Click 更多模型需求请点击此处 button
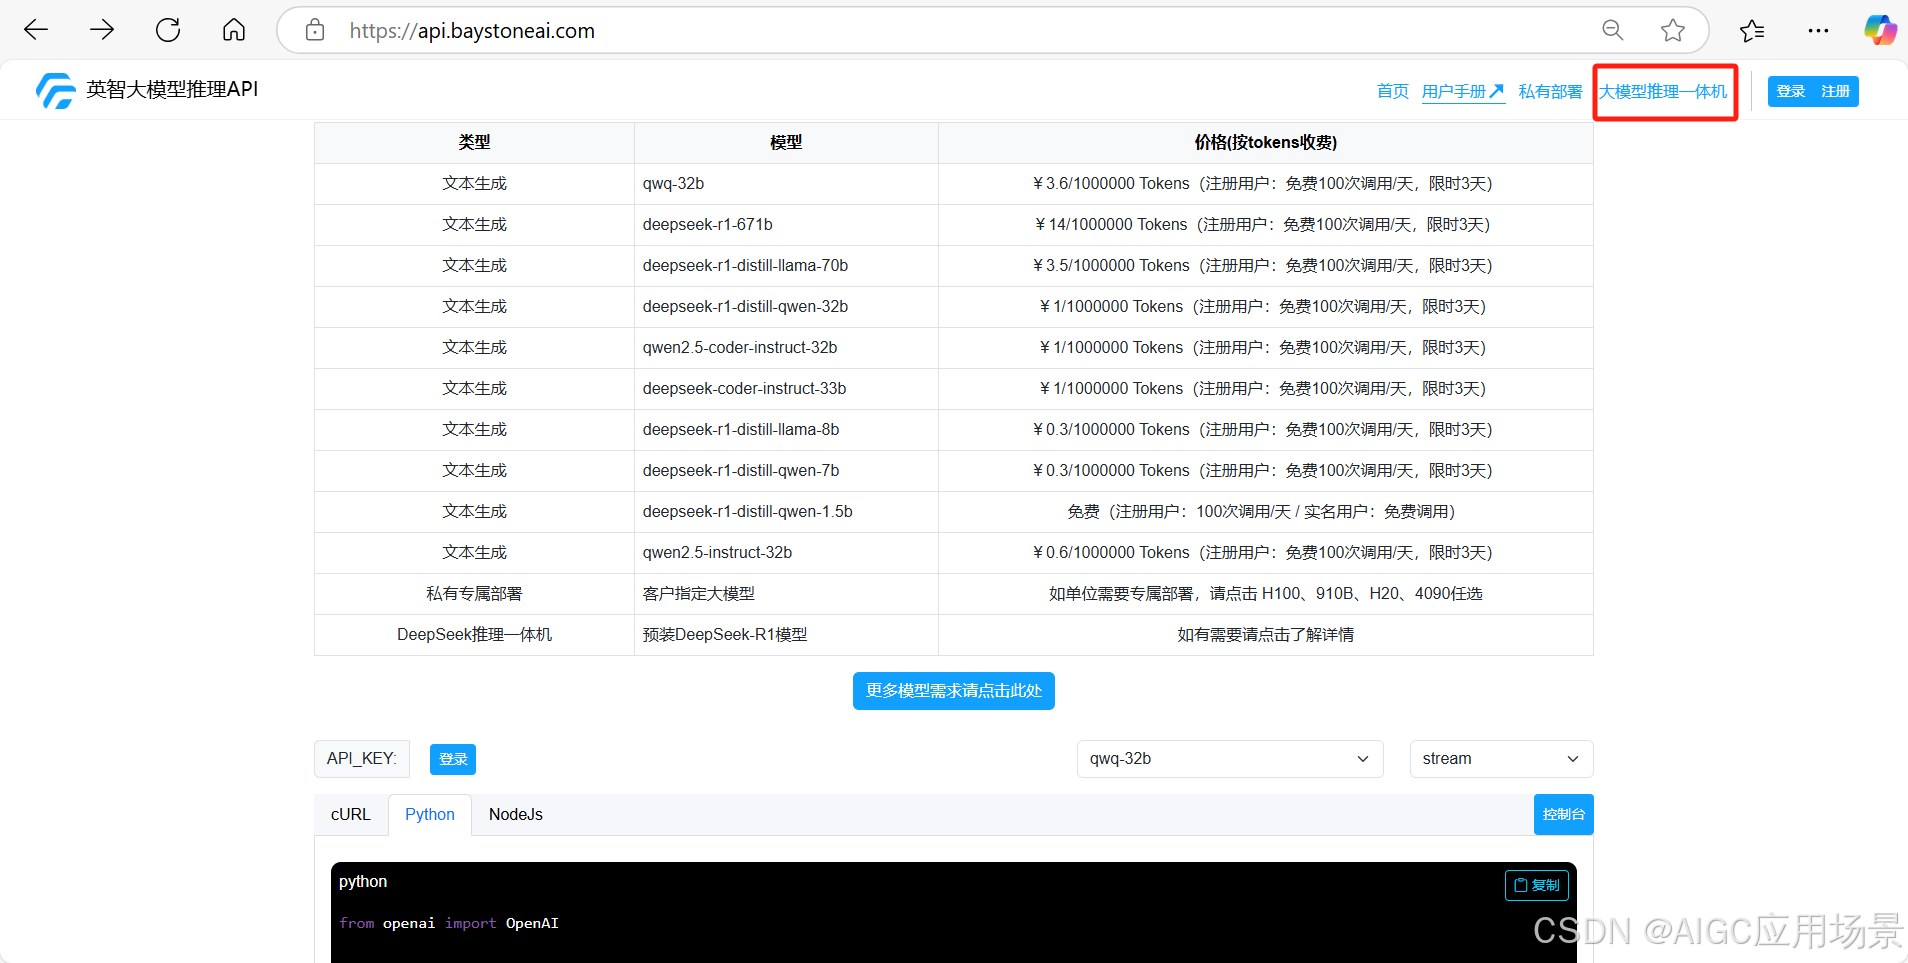This screenshot has height=963, width=1908. point(954,691)
